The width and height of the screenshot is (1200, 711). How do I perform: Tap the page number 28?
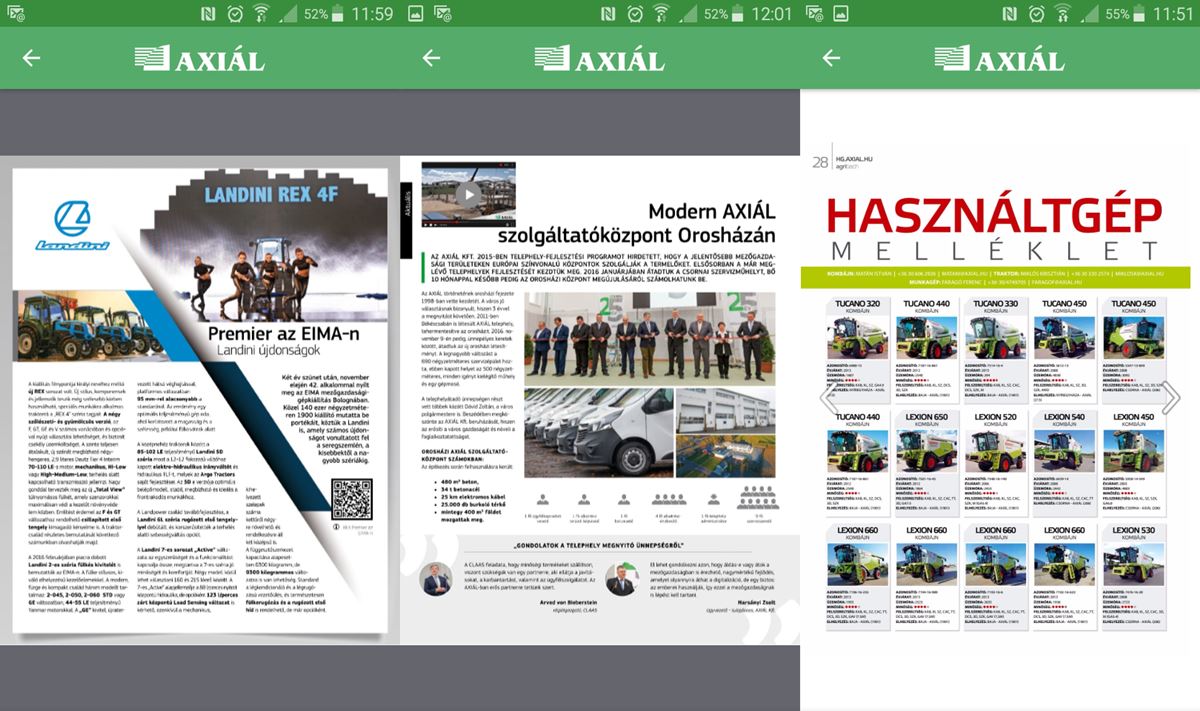pyautogui.click(x=820, y=162)
